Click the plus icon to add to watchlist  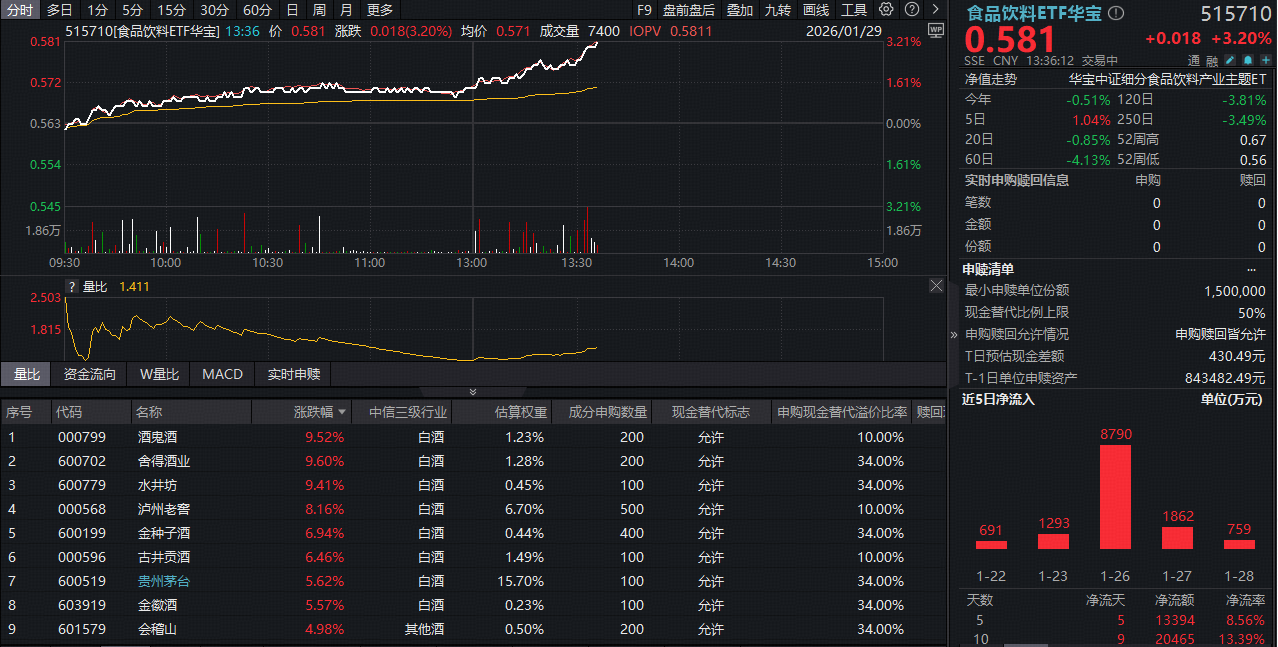(x=1266, y=60)
